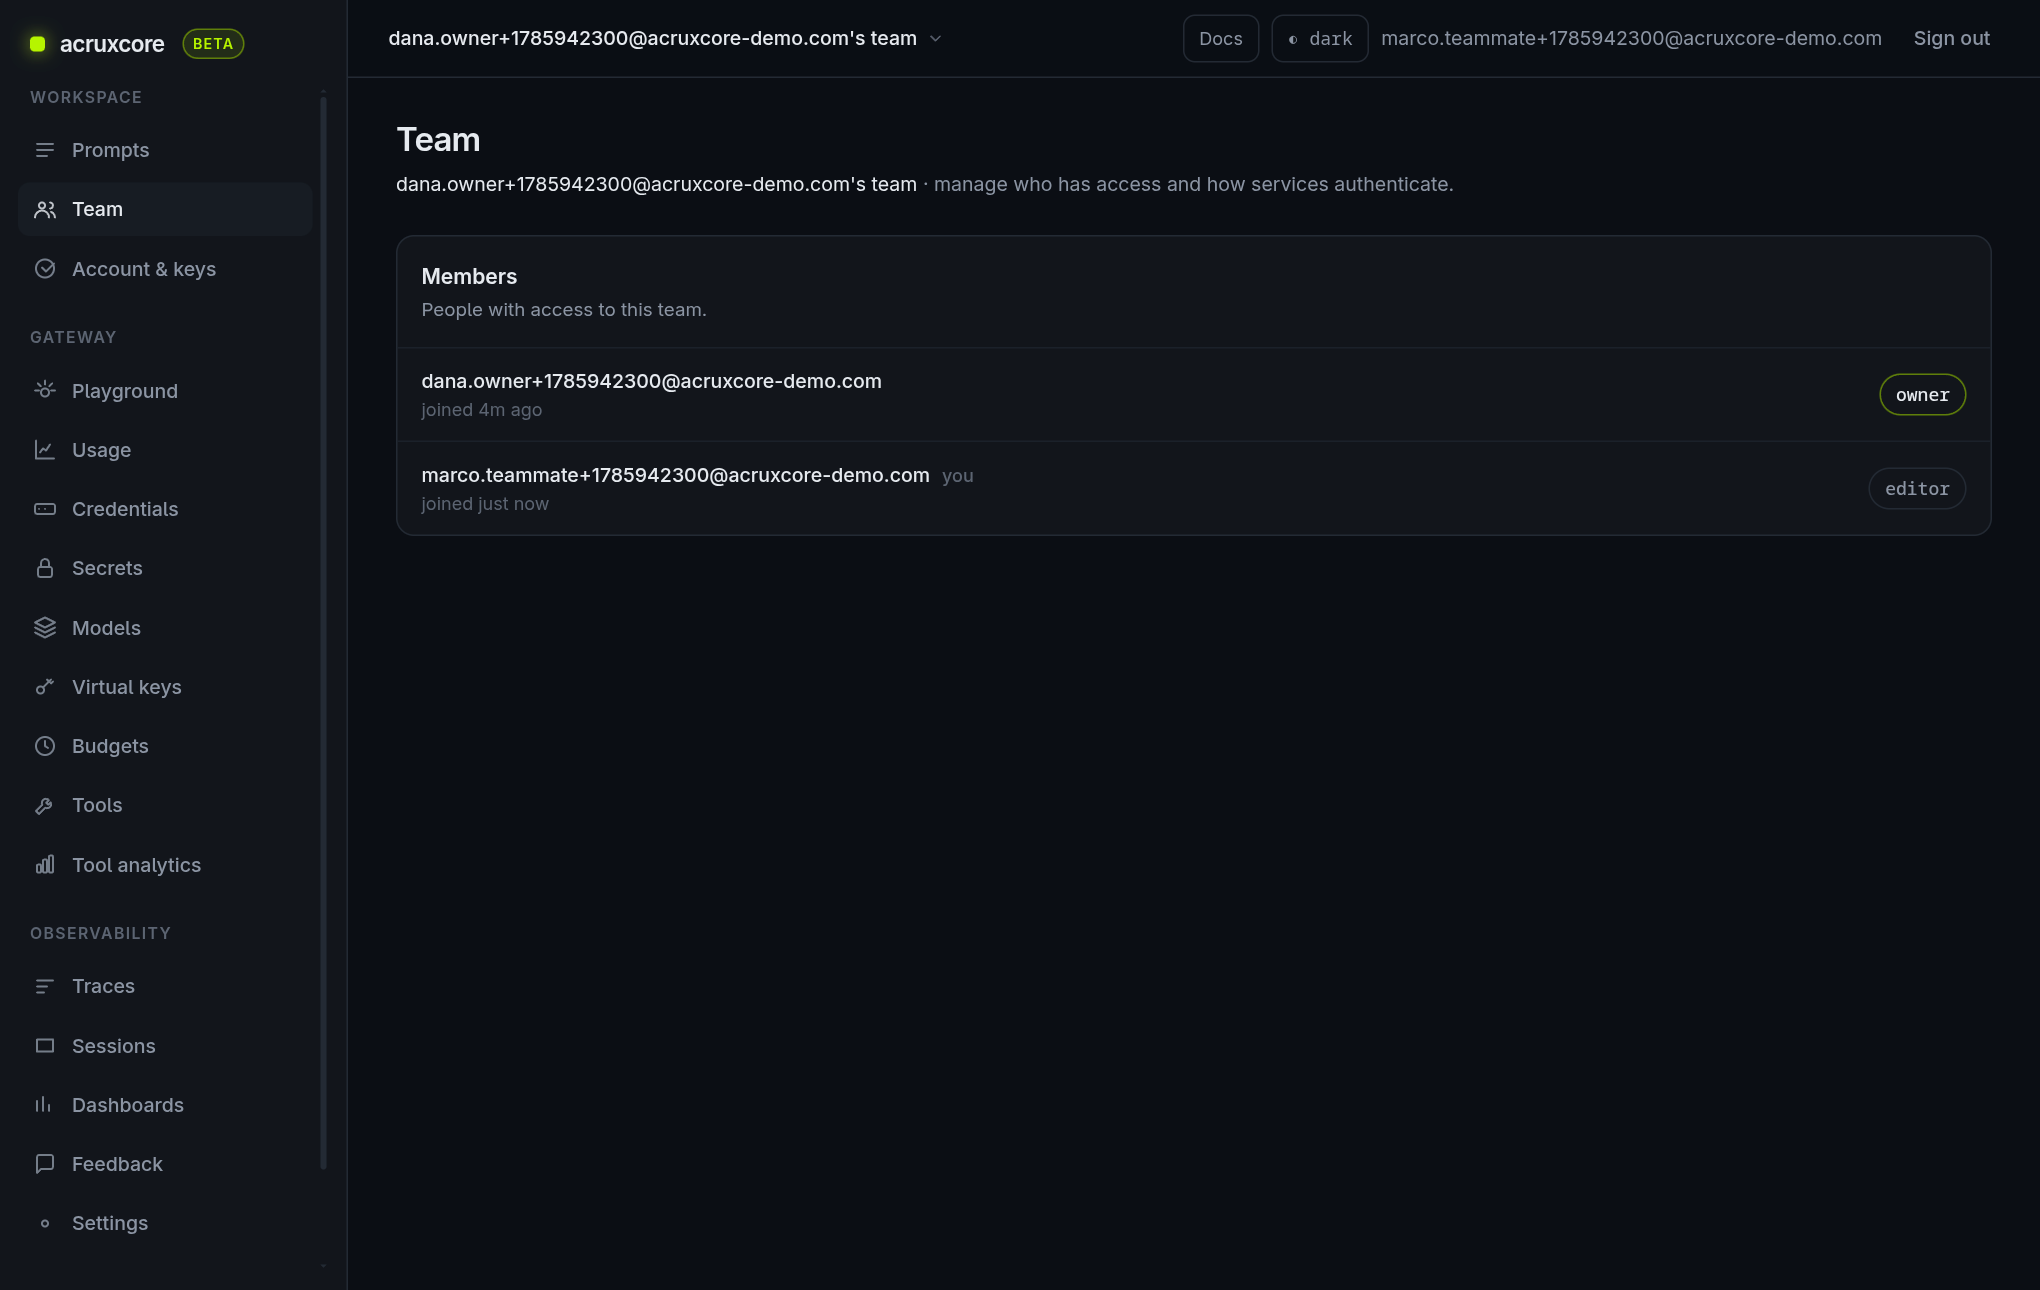This screenshot has width=2040, height=1290.
Task: Click the Dashboards bars icon
Action: 45,1105
